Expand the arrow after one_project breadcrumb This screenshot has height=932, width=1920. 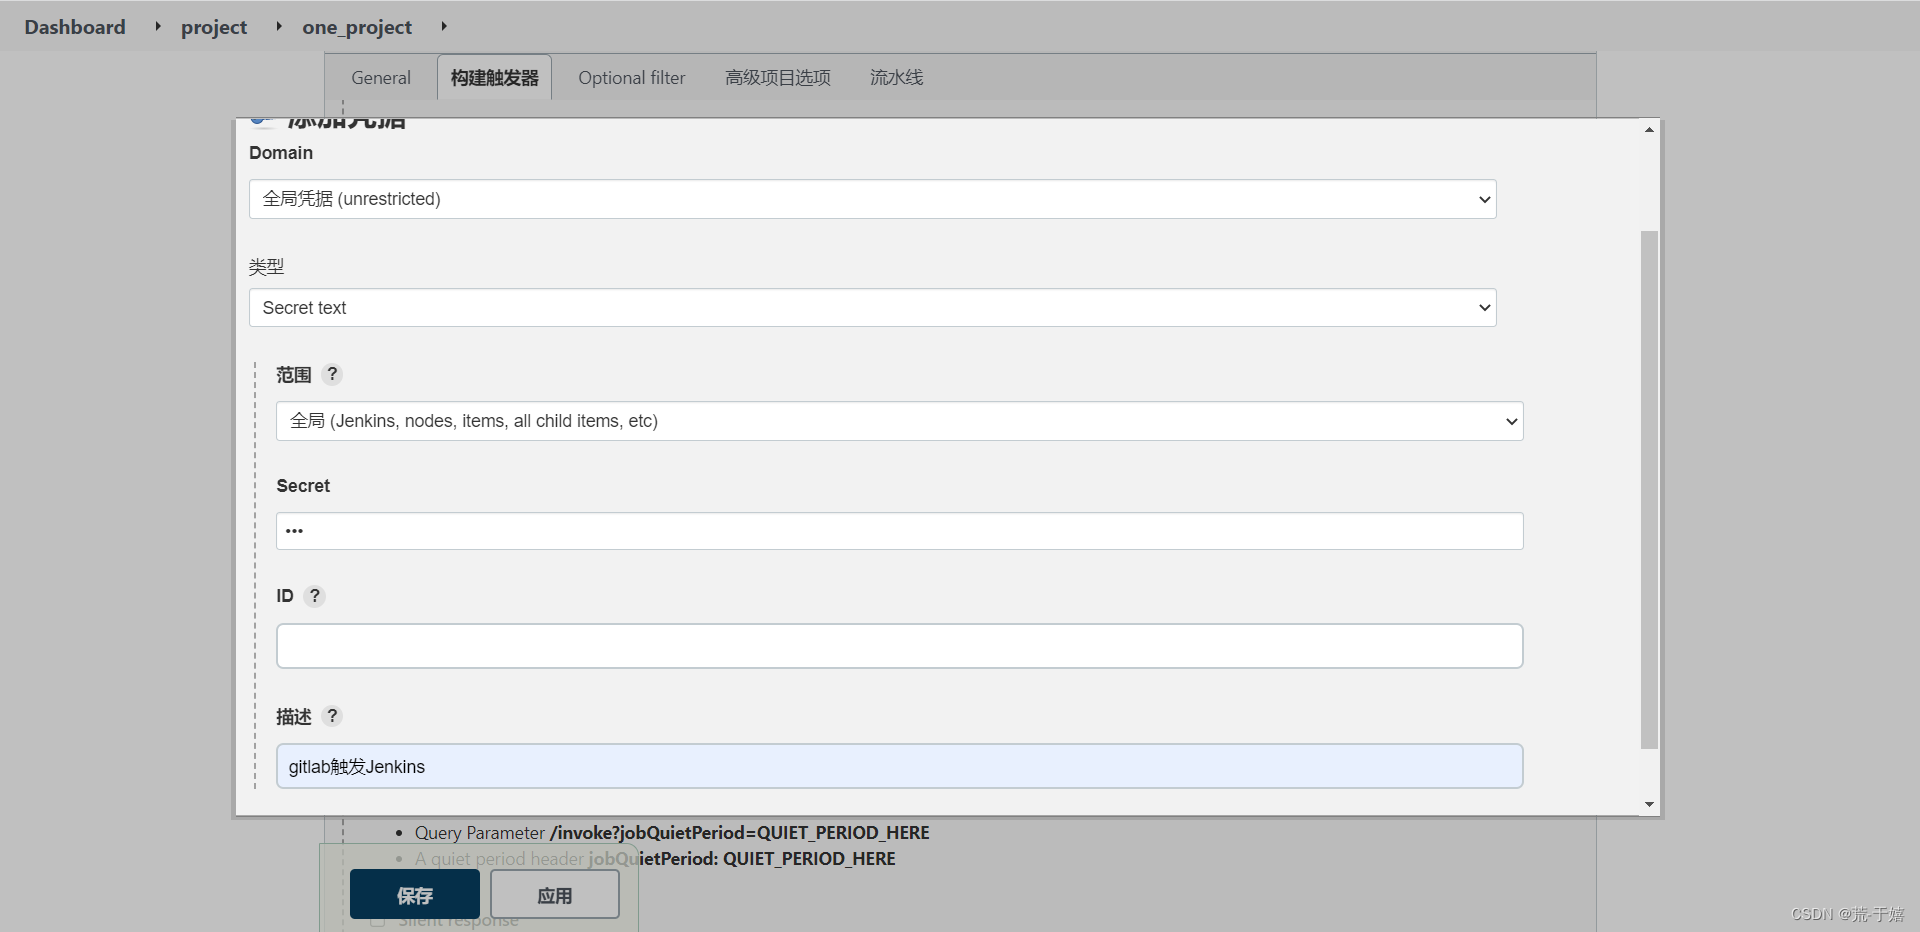444,27
